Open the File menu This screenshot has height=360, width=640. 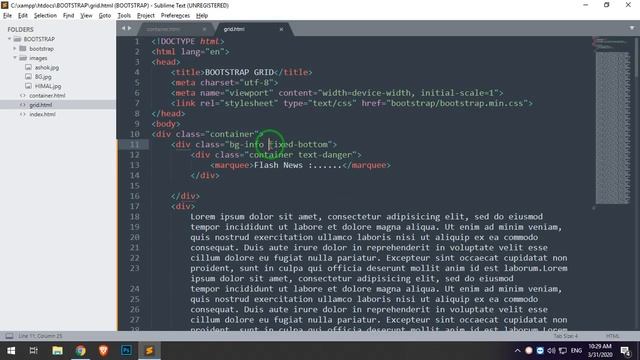click(x=7, y=16)
